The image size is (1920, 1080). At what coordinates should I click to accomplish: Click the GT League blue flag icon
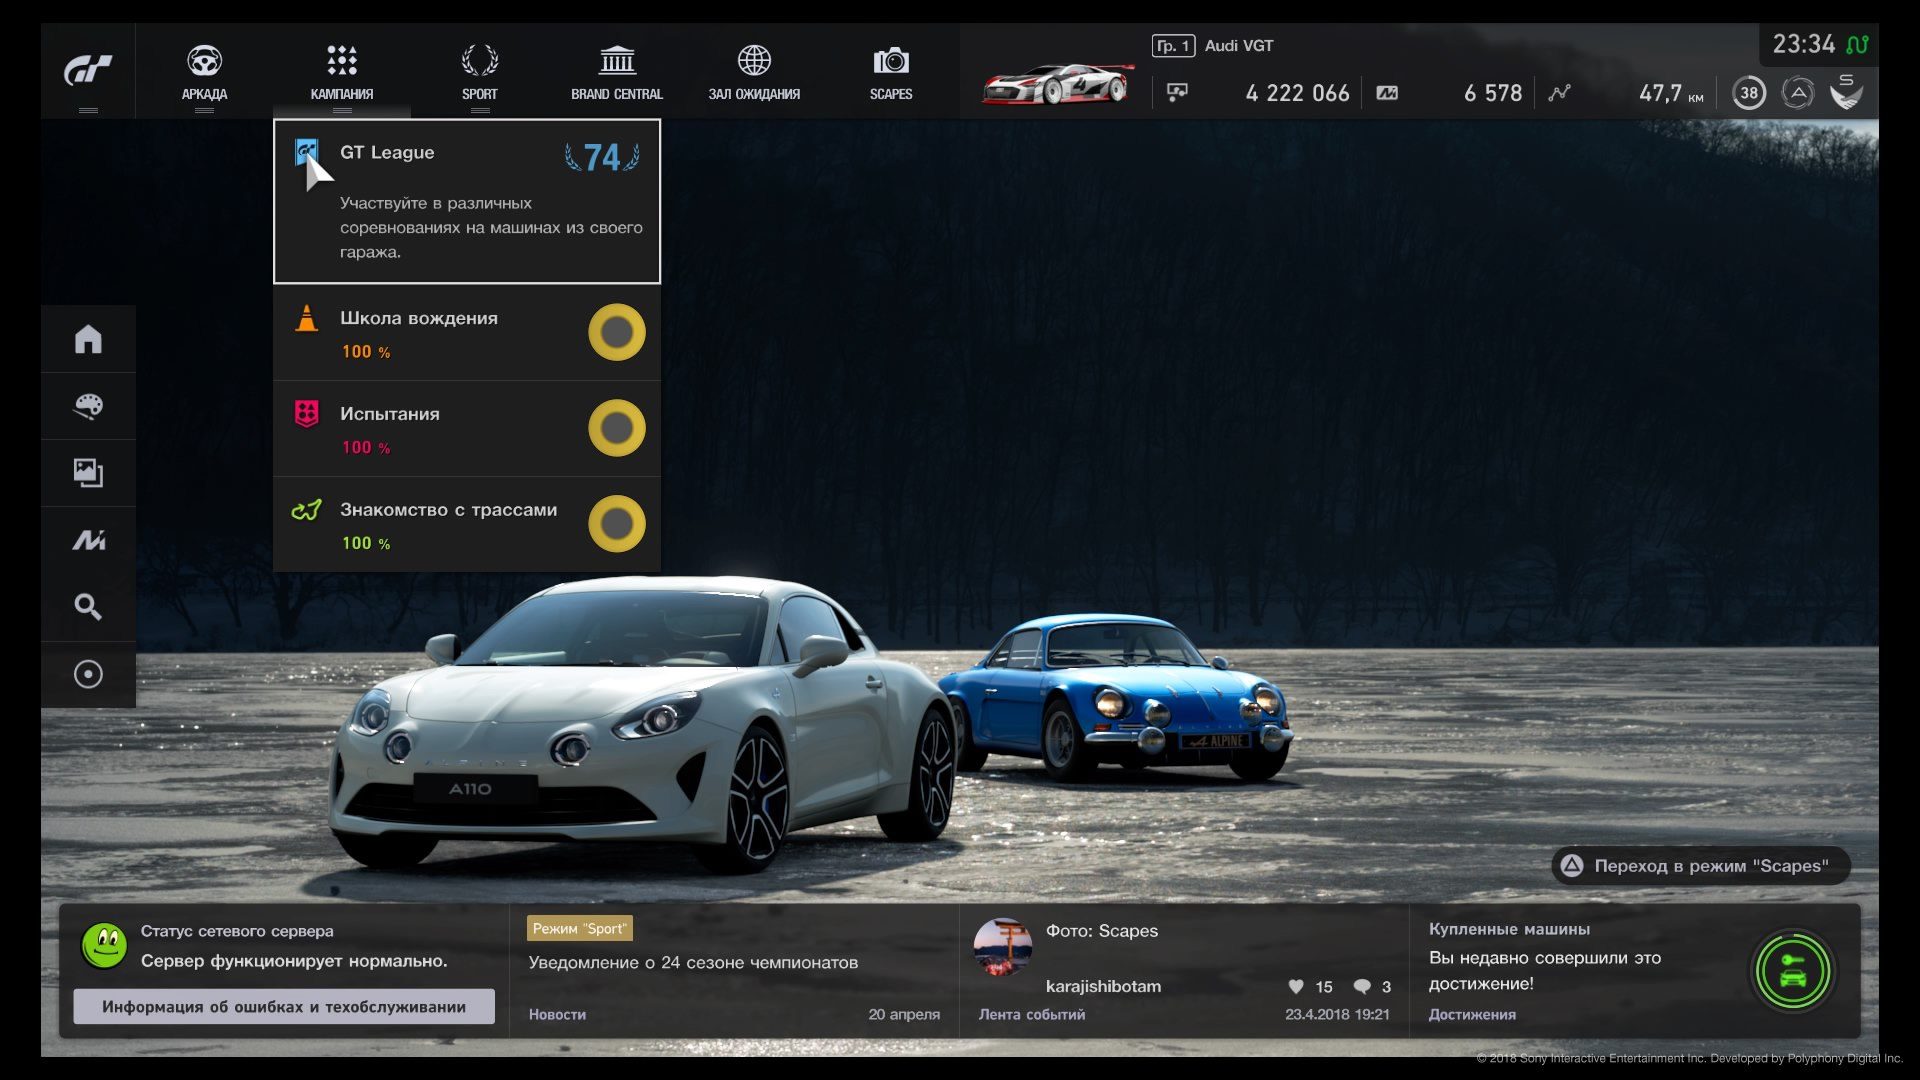coord(306,152)
